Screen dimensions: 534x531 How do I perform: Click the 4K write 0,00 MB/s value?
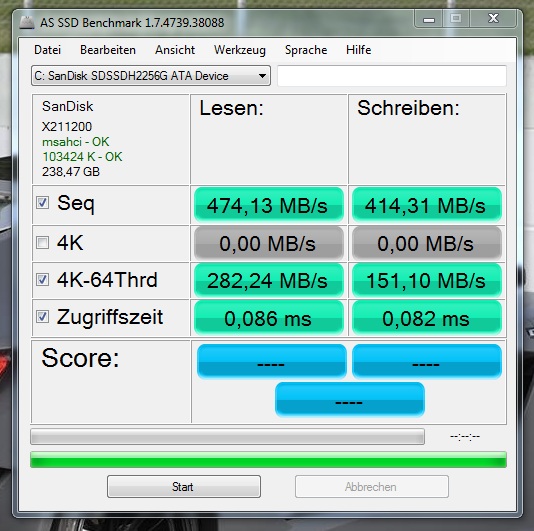tap(426, 243)
